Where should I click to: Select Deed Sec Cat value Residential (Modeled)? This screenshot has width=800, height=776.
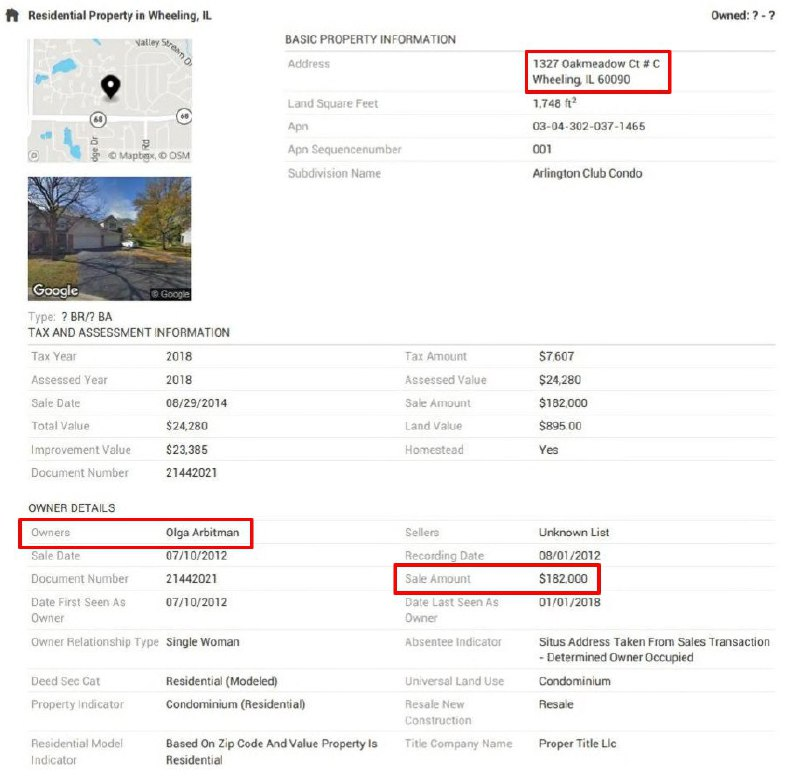click(x=221, y=682)
